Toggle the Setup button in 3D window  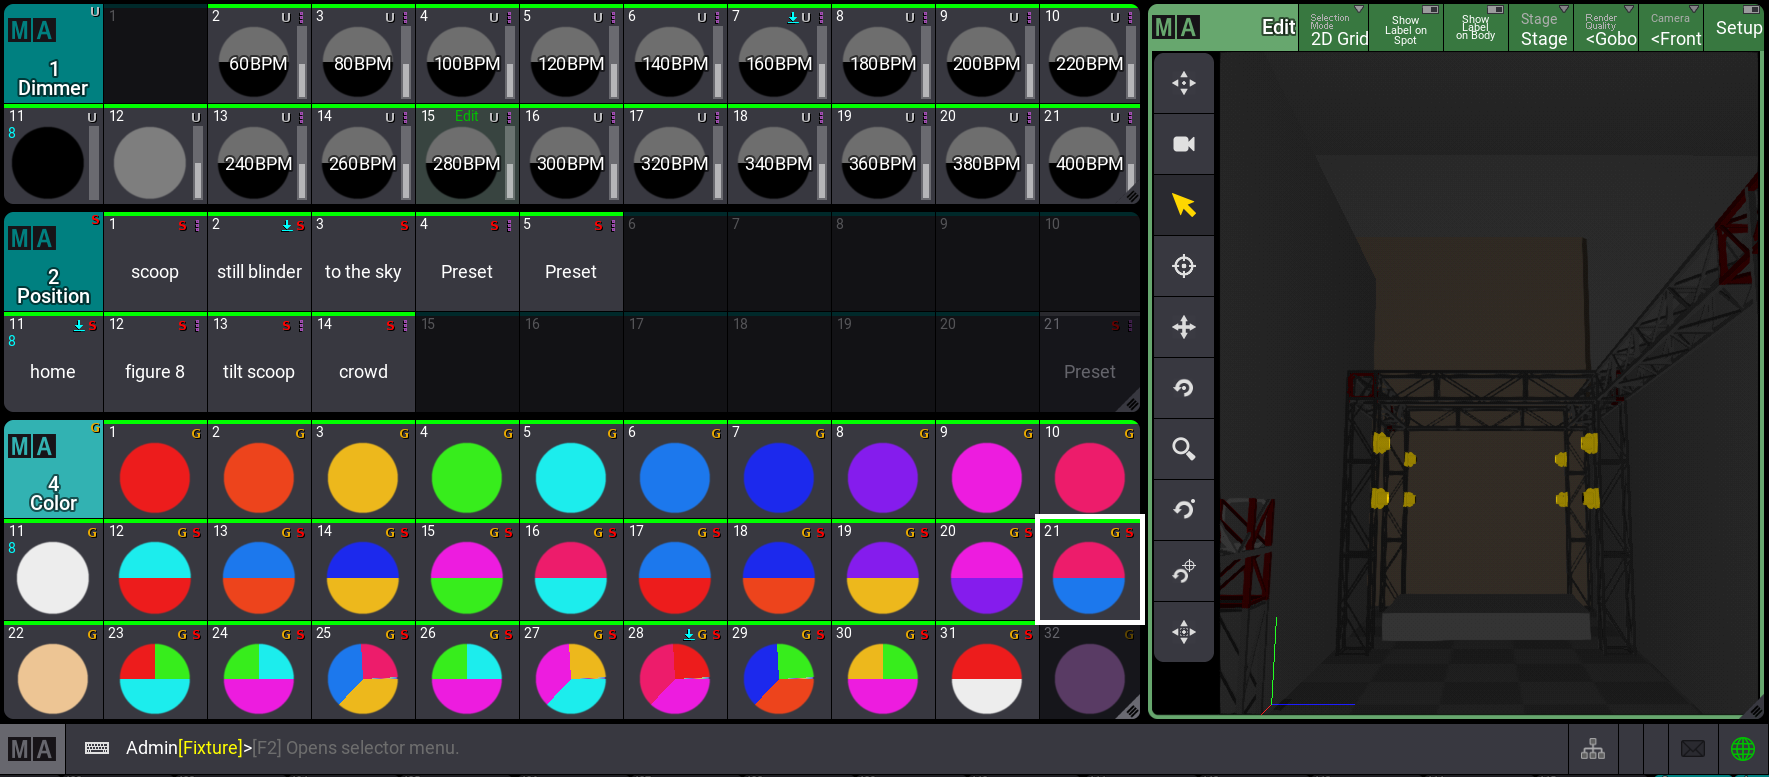click(x=1737, y=28)
